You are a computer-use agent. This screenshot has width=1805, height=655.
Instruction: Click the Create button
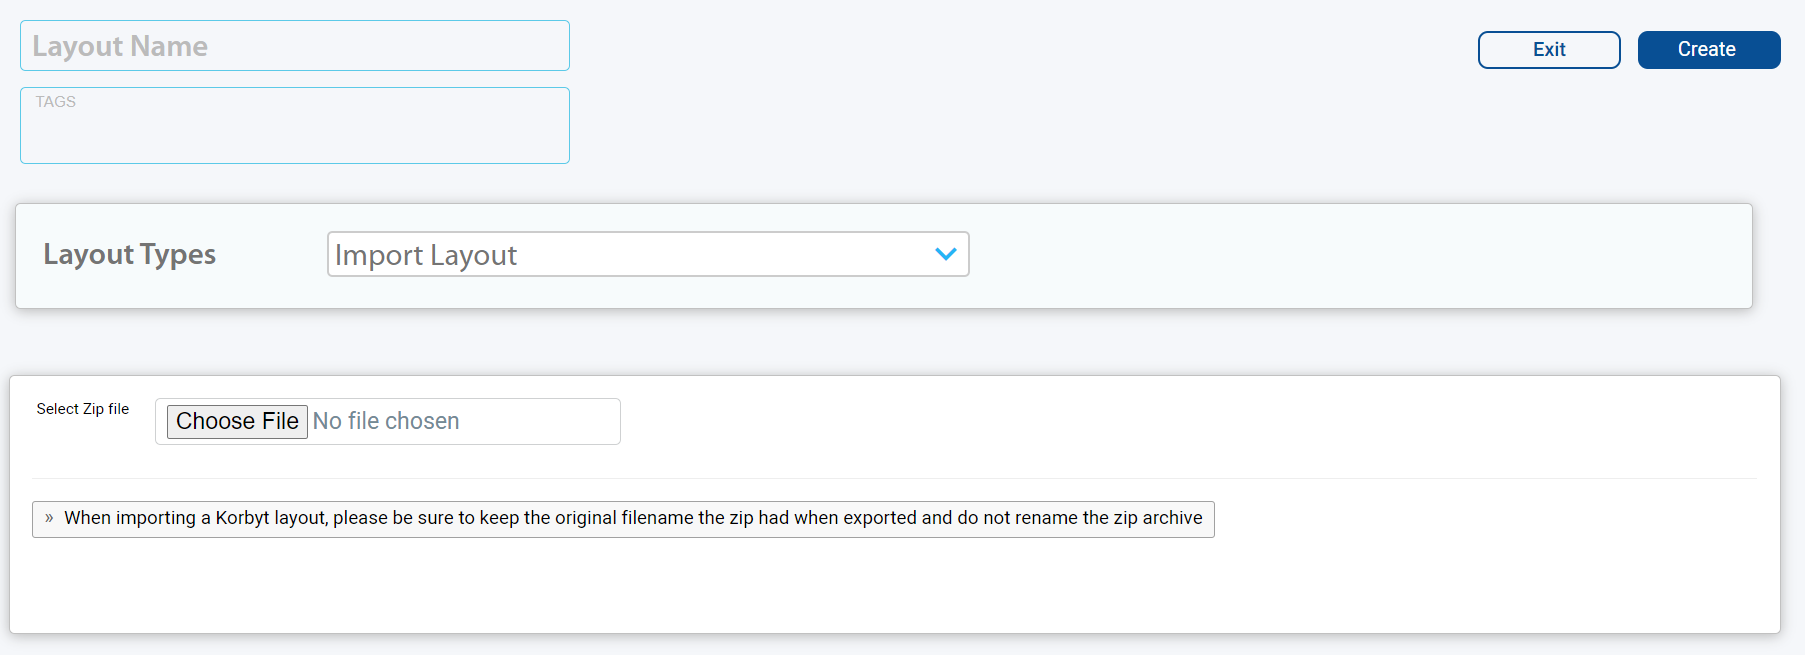pyautogui.click(x=1708, y=50)
